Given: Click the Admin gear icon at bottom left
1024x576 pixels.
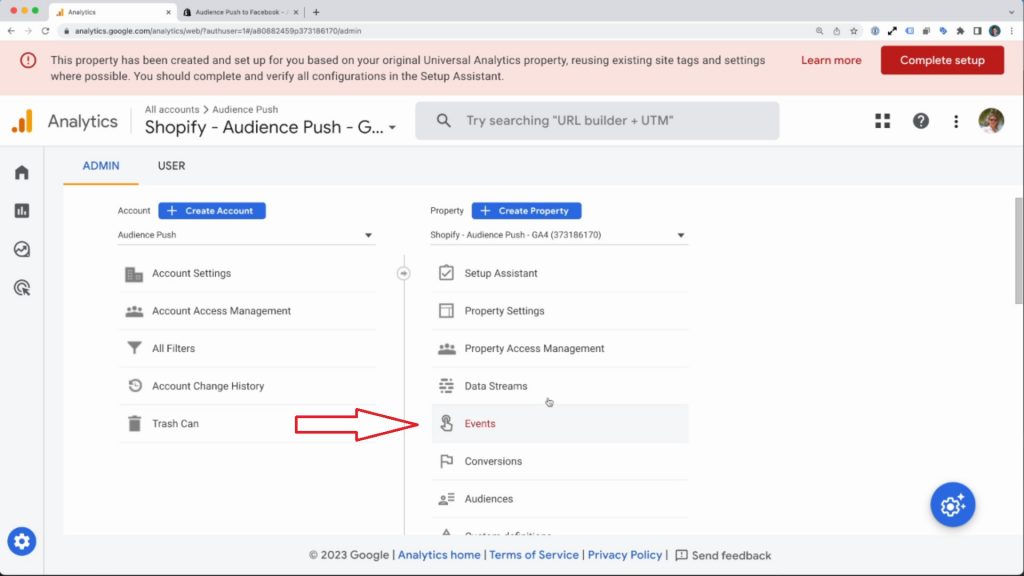Looking at the screenshot, I should (x=22, y=541).
